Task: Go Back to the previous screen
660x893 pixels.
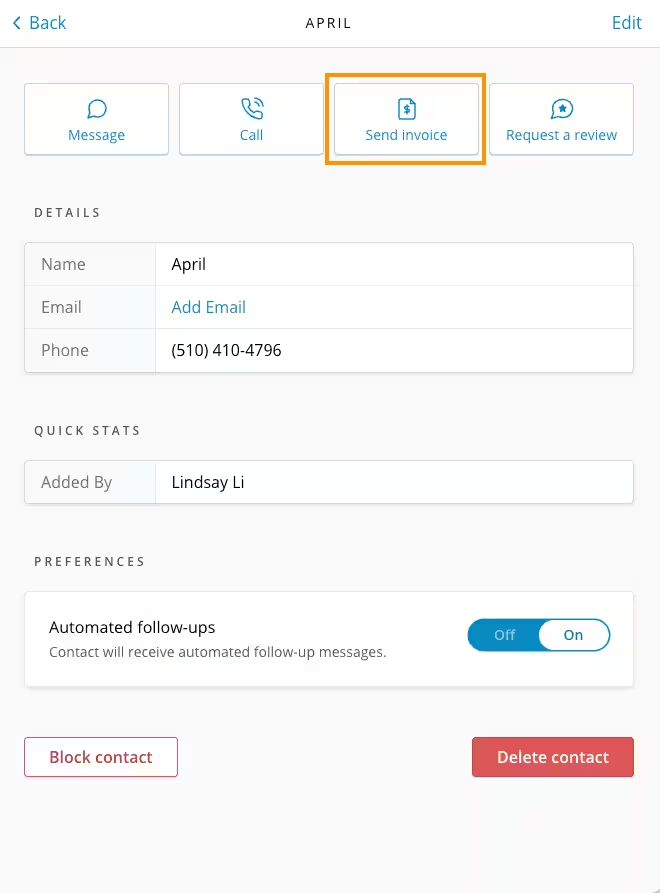Action: coord(39,23)
